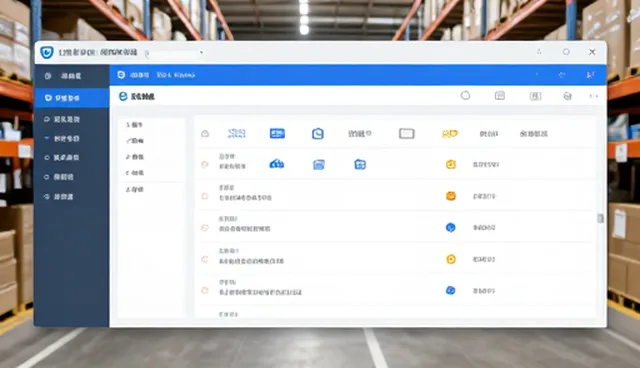
Task: Click the grey rectangle icon in header row
Action: tap(407, 133)
